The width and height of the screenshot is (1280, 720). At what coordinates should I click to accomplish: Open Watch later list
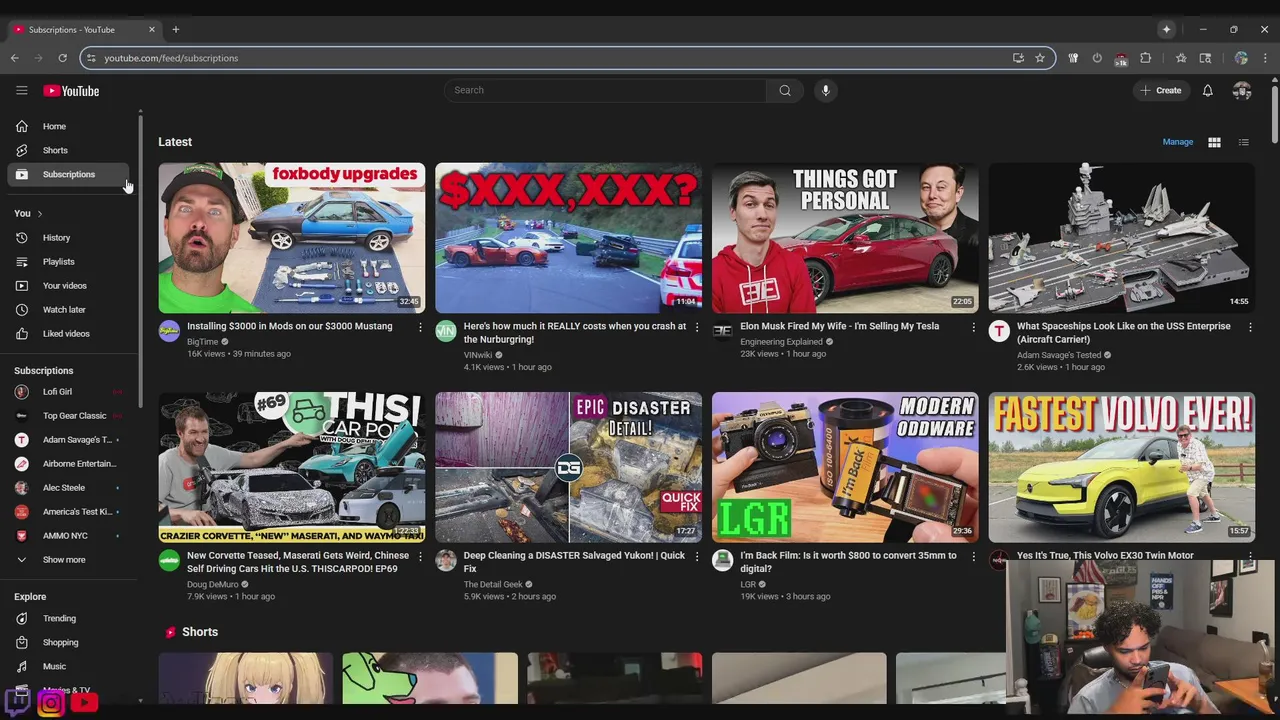[68, 310]
